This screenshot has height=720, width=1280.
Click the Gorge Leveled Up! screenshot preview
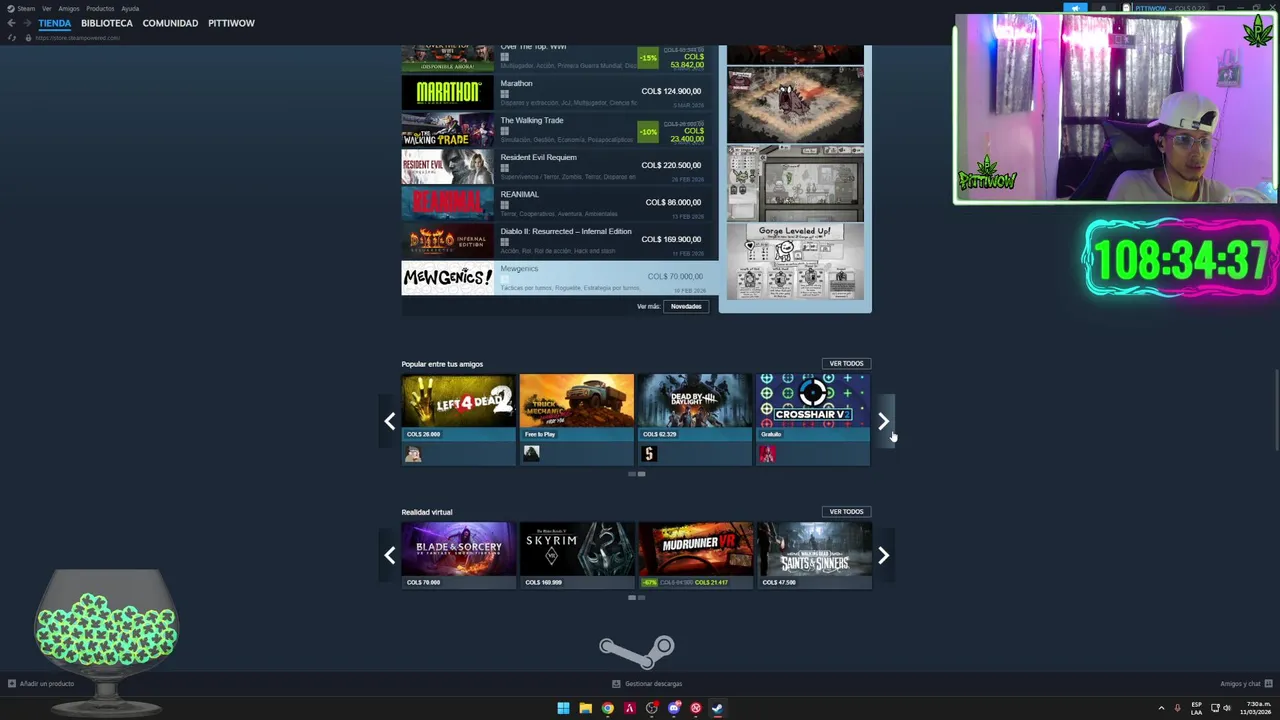click(795, 261)
